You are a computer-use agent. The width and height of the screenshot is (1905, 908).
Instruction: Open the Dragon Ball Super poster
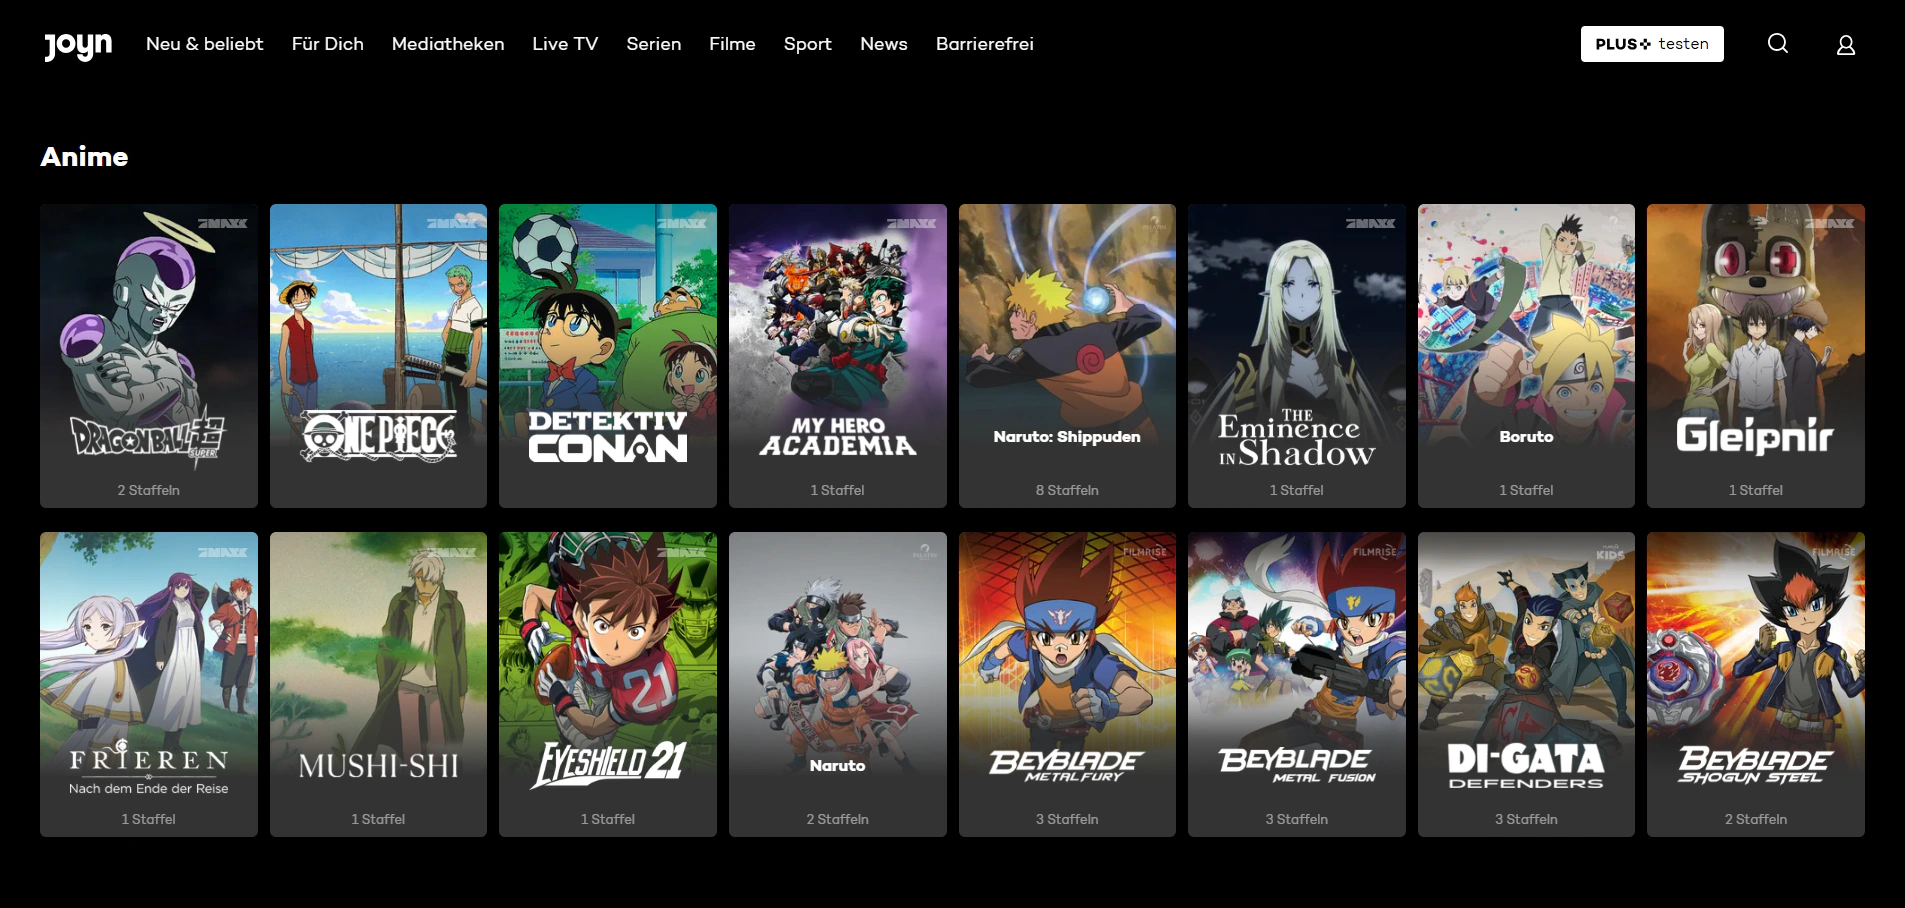click(148, 355)
